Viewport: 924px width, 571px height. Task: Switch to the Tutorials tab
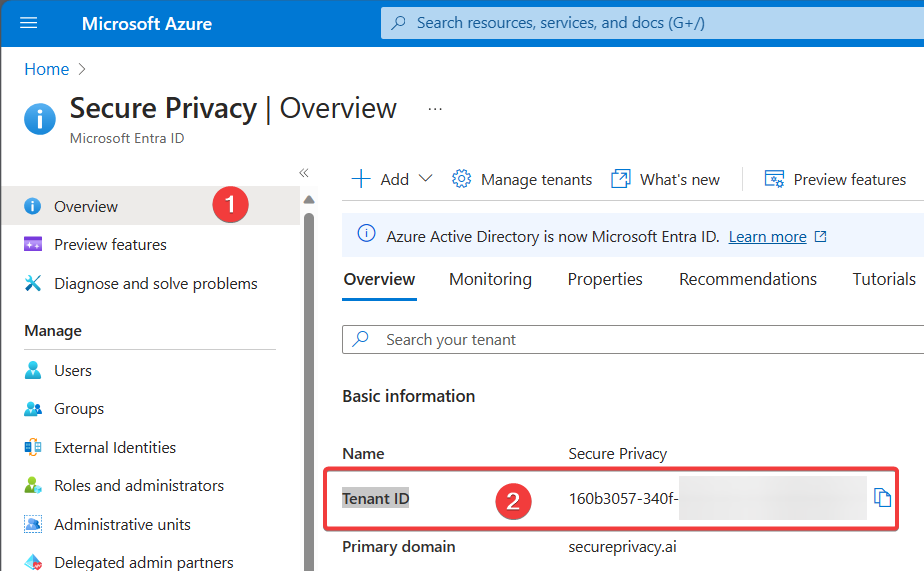click(884, 279)
